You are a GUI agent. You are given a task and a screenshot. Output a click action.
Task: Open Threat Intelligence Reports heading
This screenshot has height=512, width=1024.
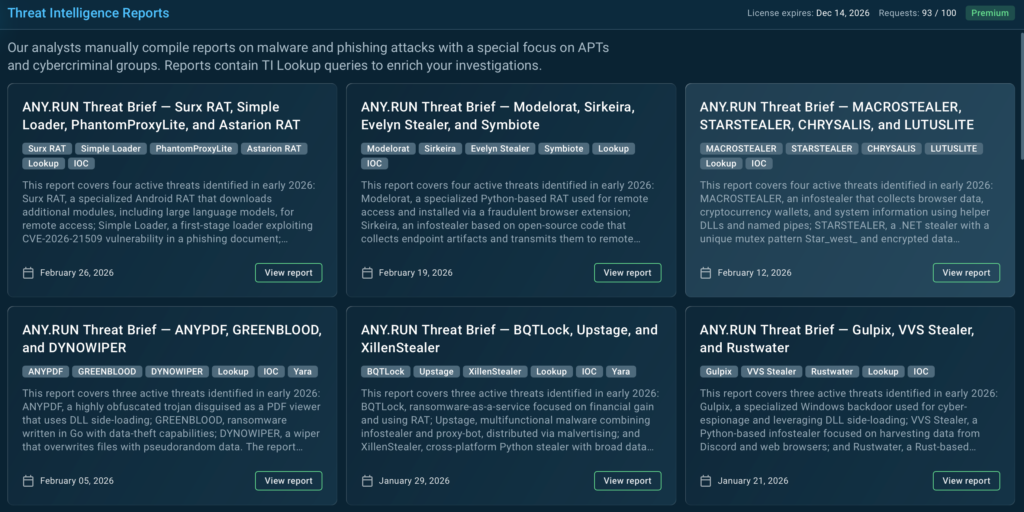point(88,13)
